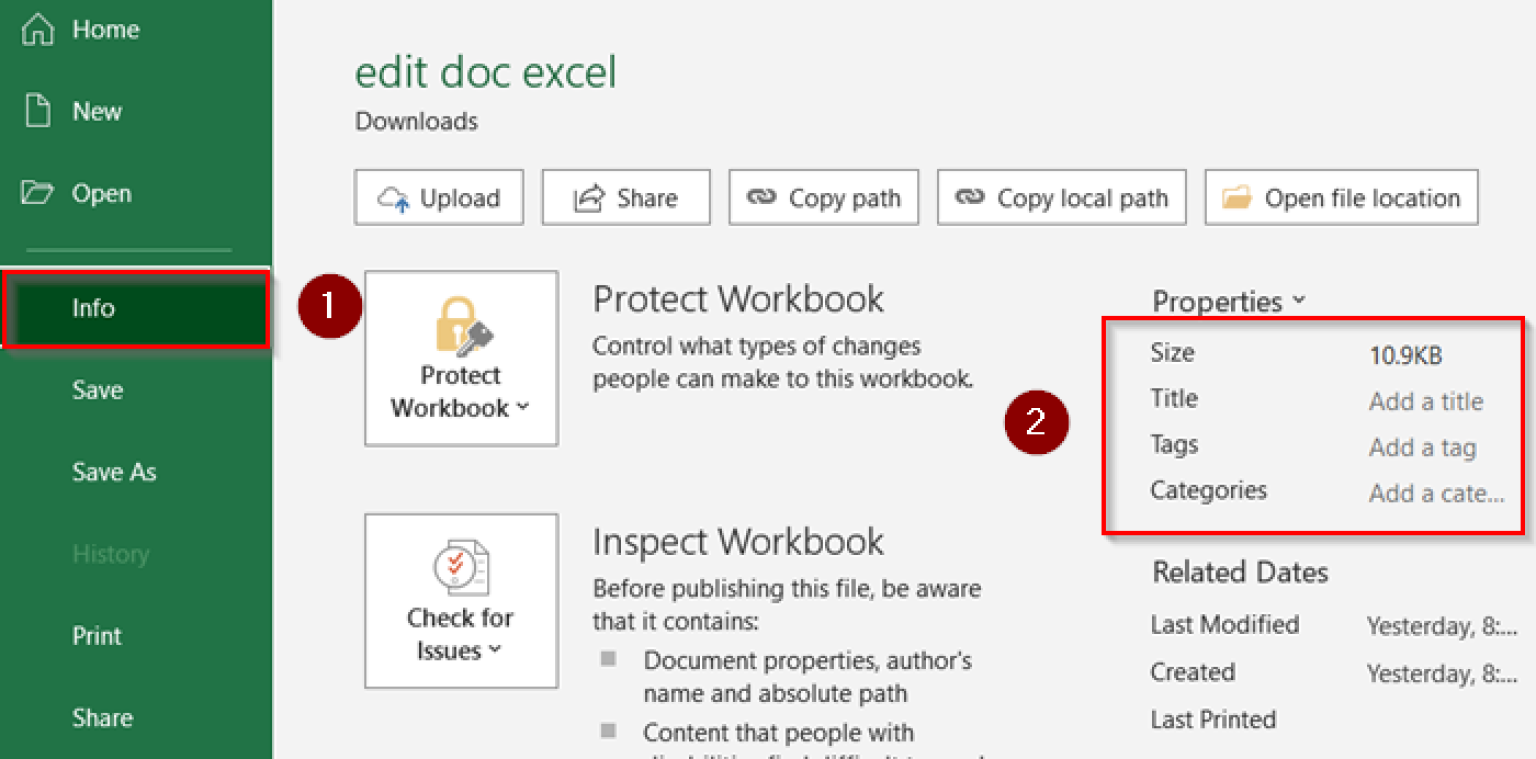Click the Add a tag field

[x=1422, y=448]
